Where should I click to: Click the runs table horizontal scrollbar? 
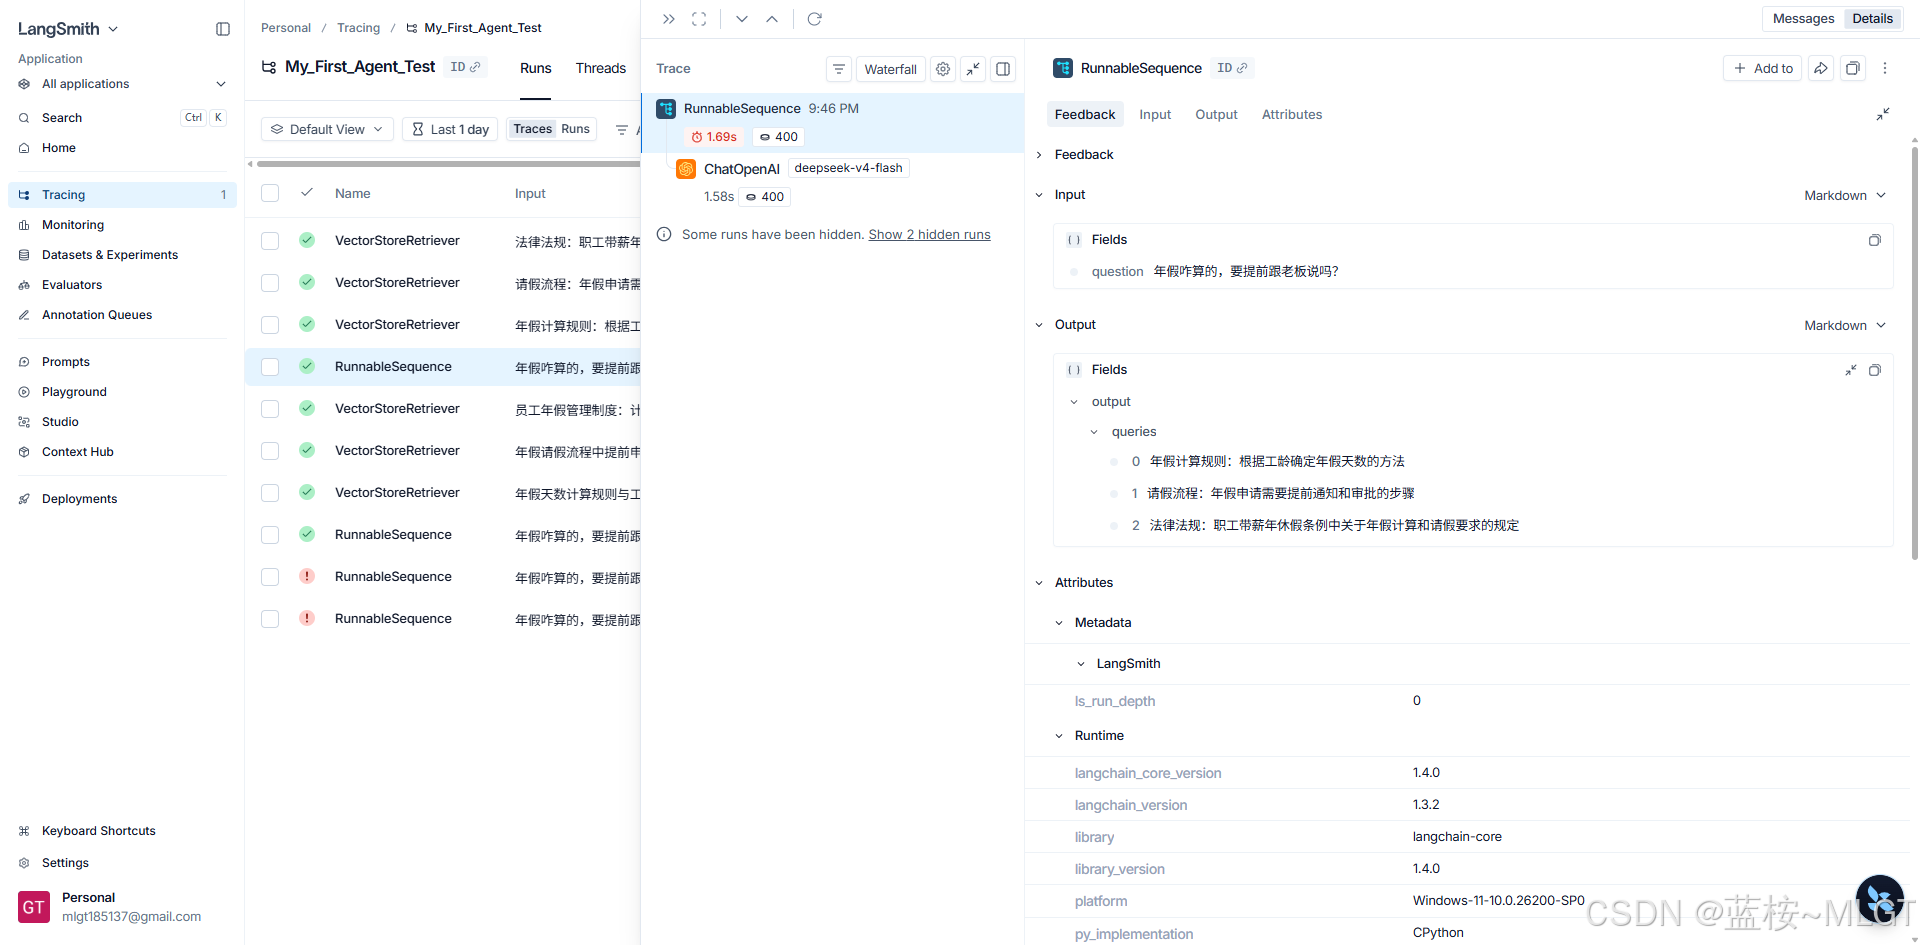pyautogui.click(x=448, y=164)
